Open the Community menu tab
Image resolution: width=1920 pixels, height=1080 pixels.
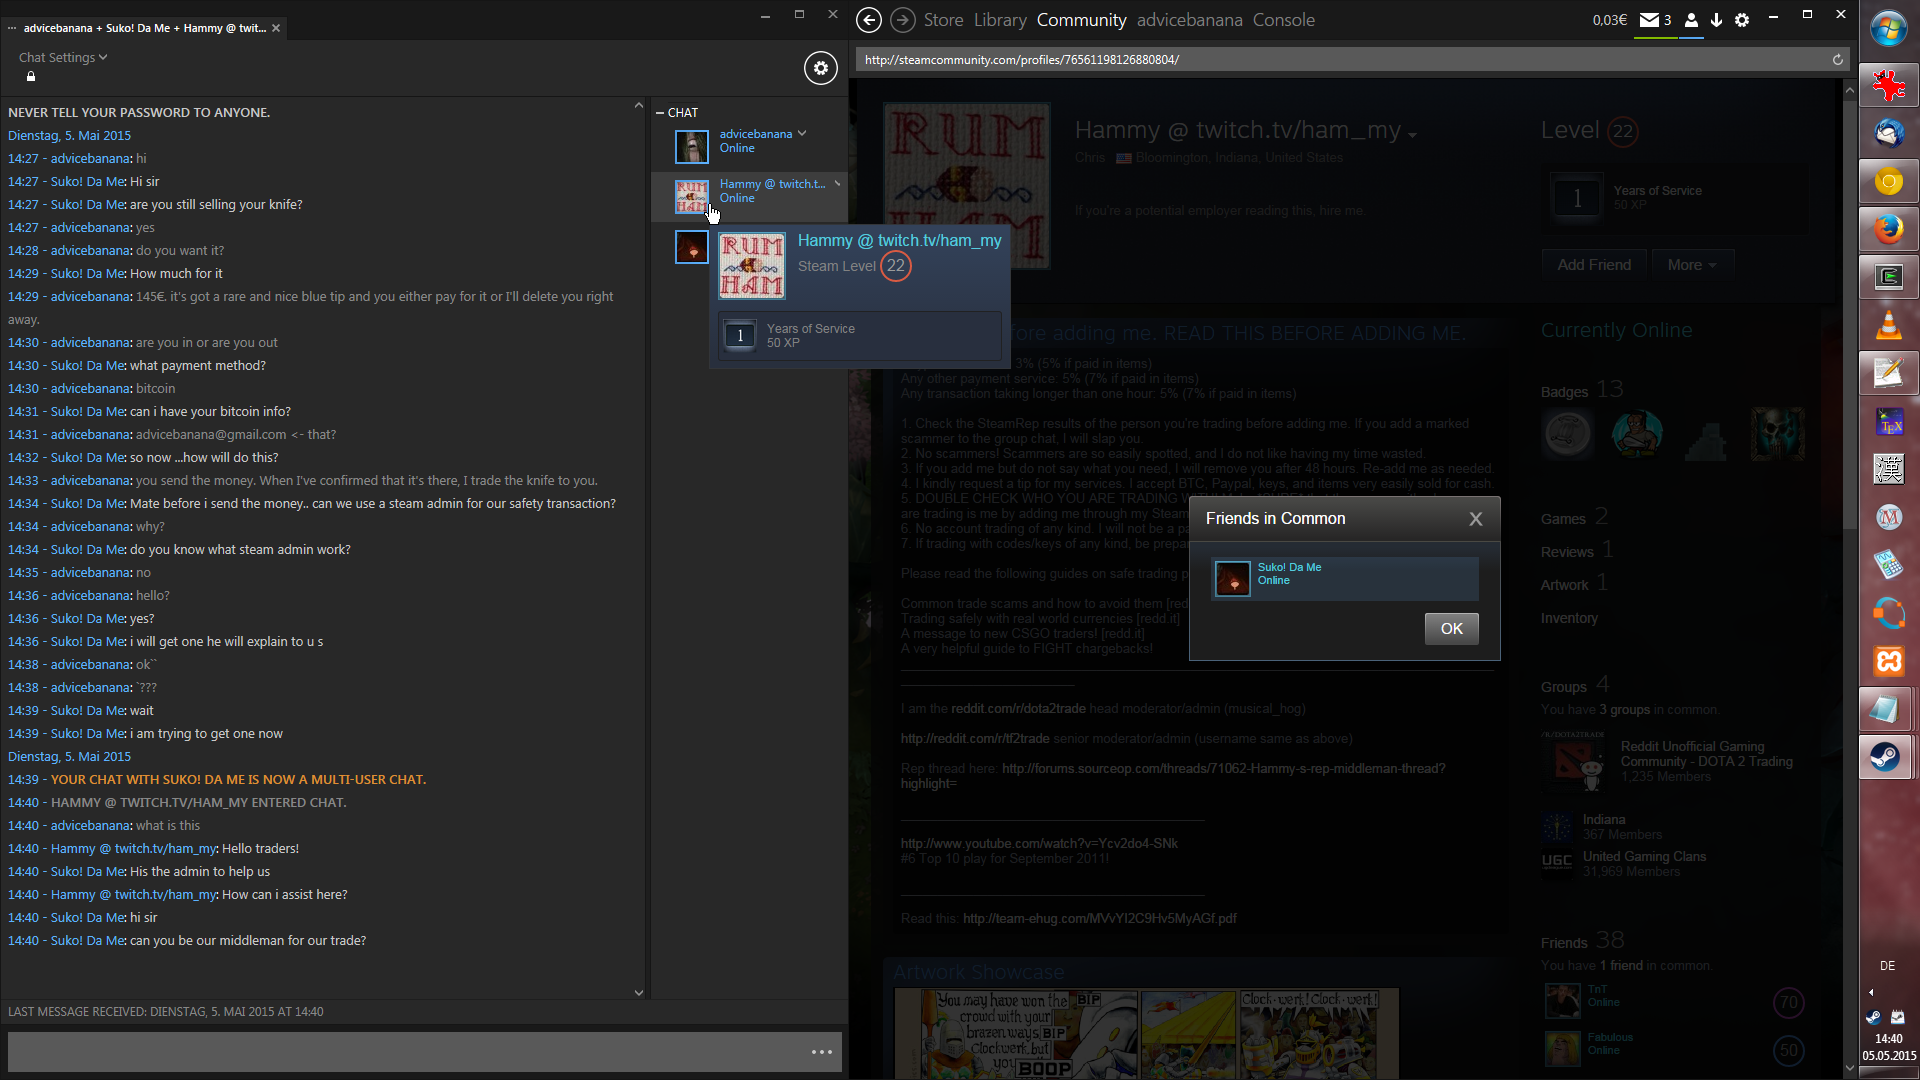[1080, 20]
